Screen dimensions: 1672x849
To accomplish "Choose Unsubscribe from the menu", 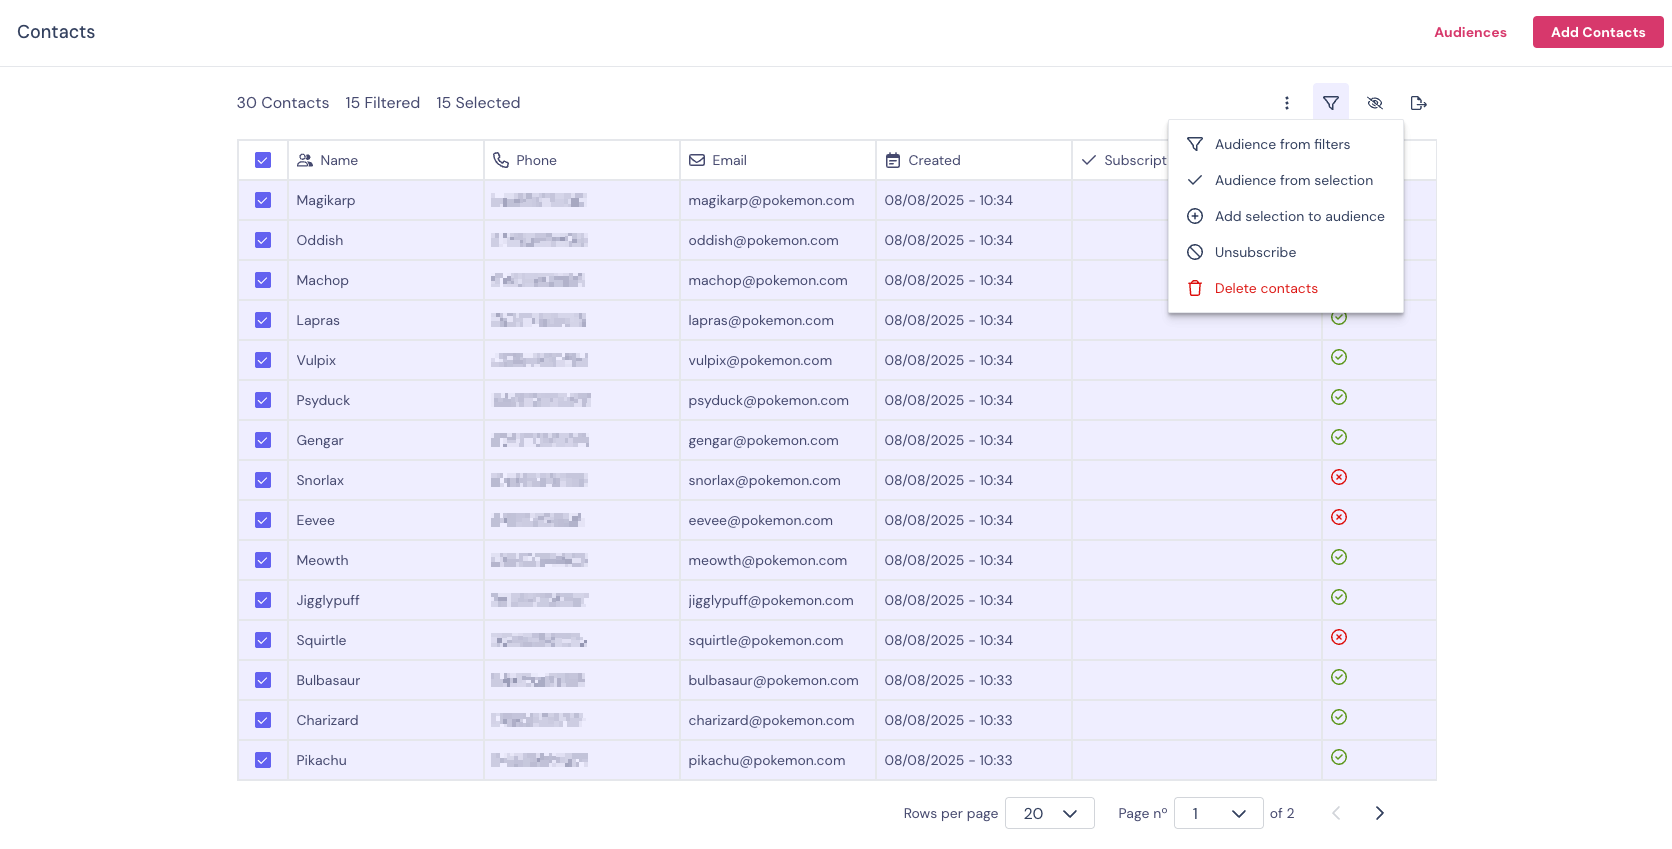I will coord(1286,252).
